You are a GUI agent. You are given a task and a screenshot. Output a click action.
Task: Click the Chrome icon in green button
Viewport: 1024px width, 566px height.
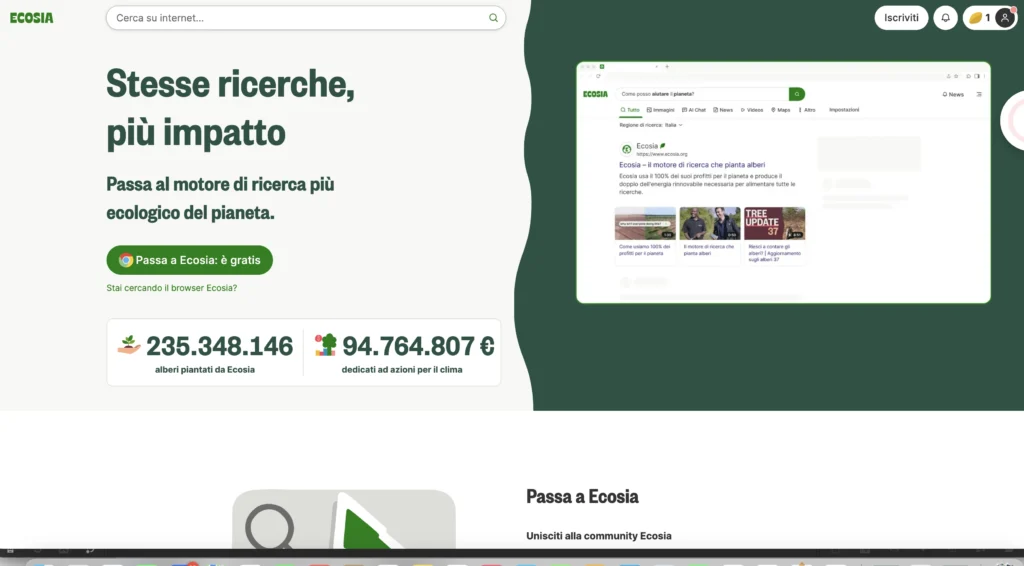[x=126, y=260]
